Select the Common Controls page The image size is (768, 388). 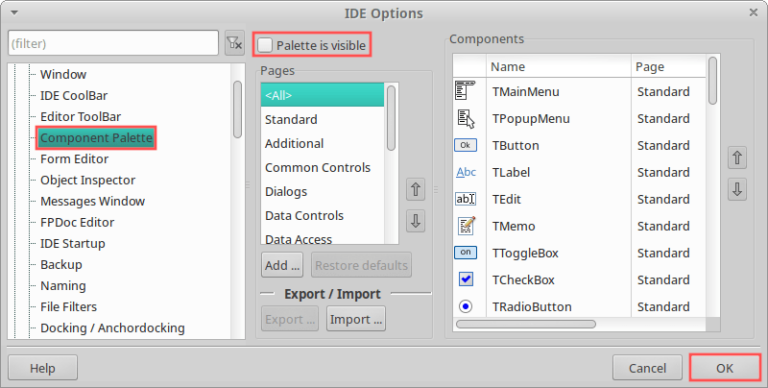322,167
